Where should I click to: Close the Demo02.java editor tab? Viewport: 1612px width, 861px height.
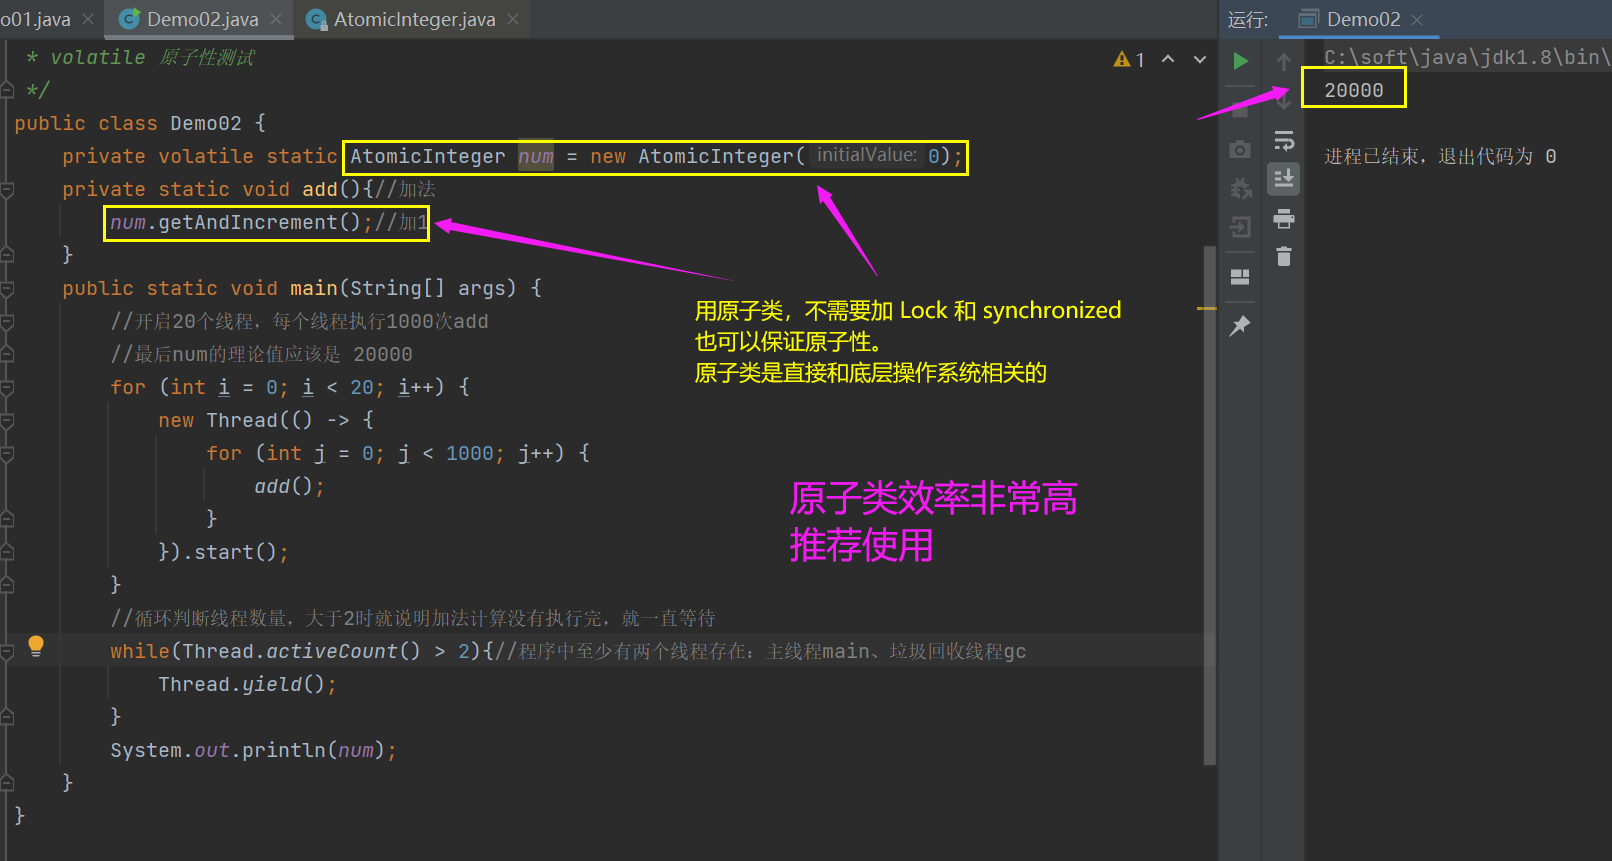tap(276, 19)
